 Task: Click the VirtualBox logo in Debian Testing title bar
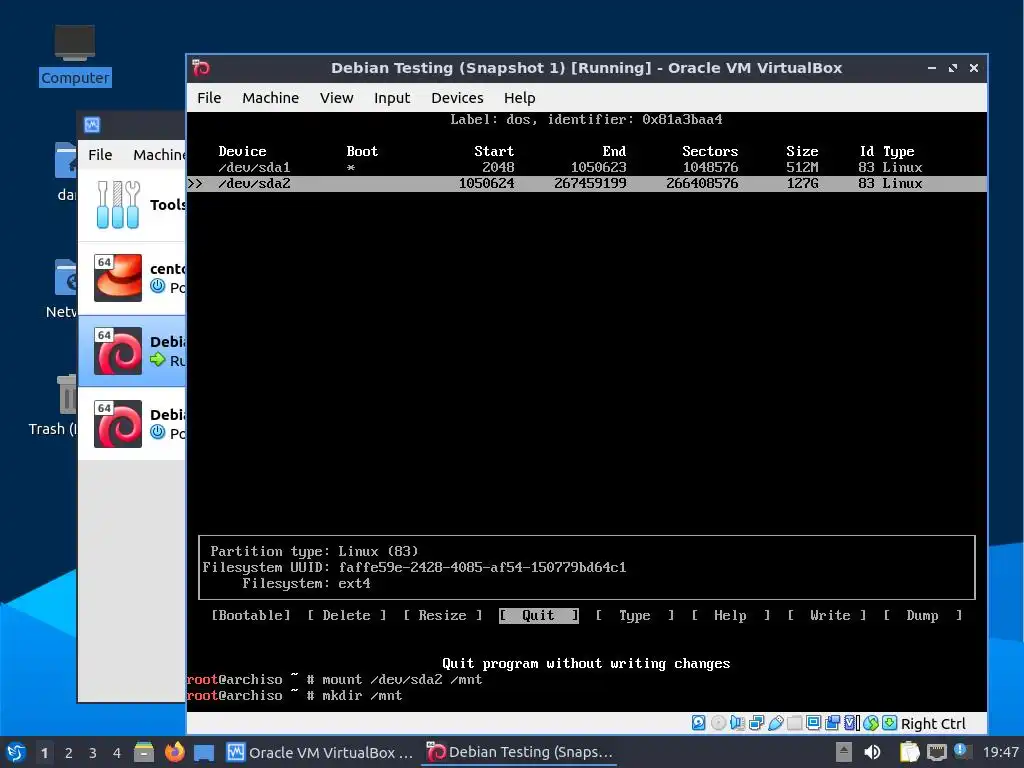tap(201, 68)
